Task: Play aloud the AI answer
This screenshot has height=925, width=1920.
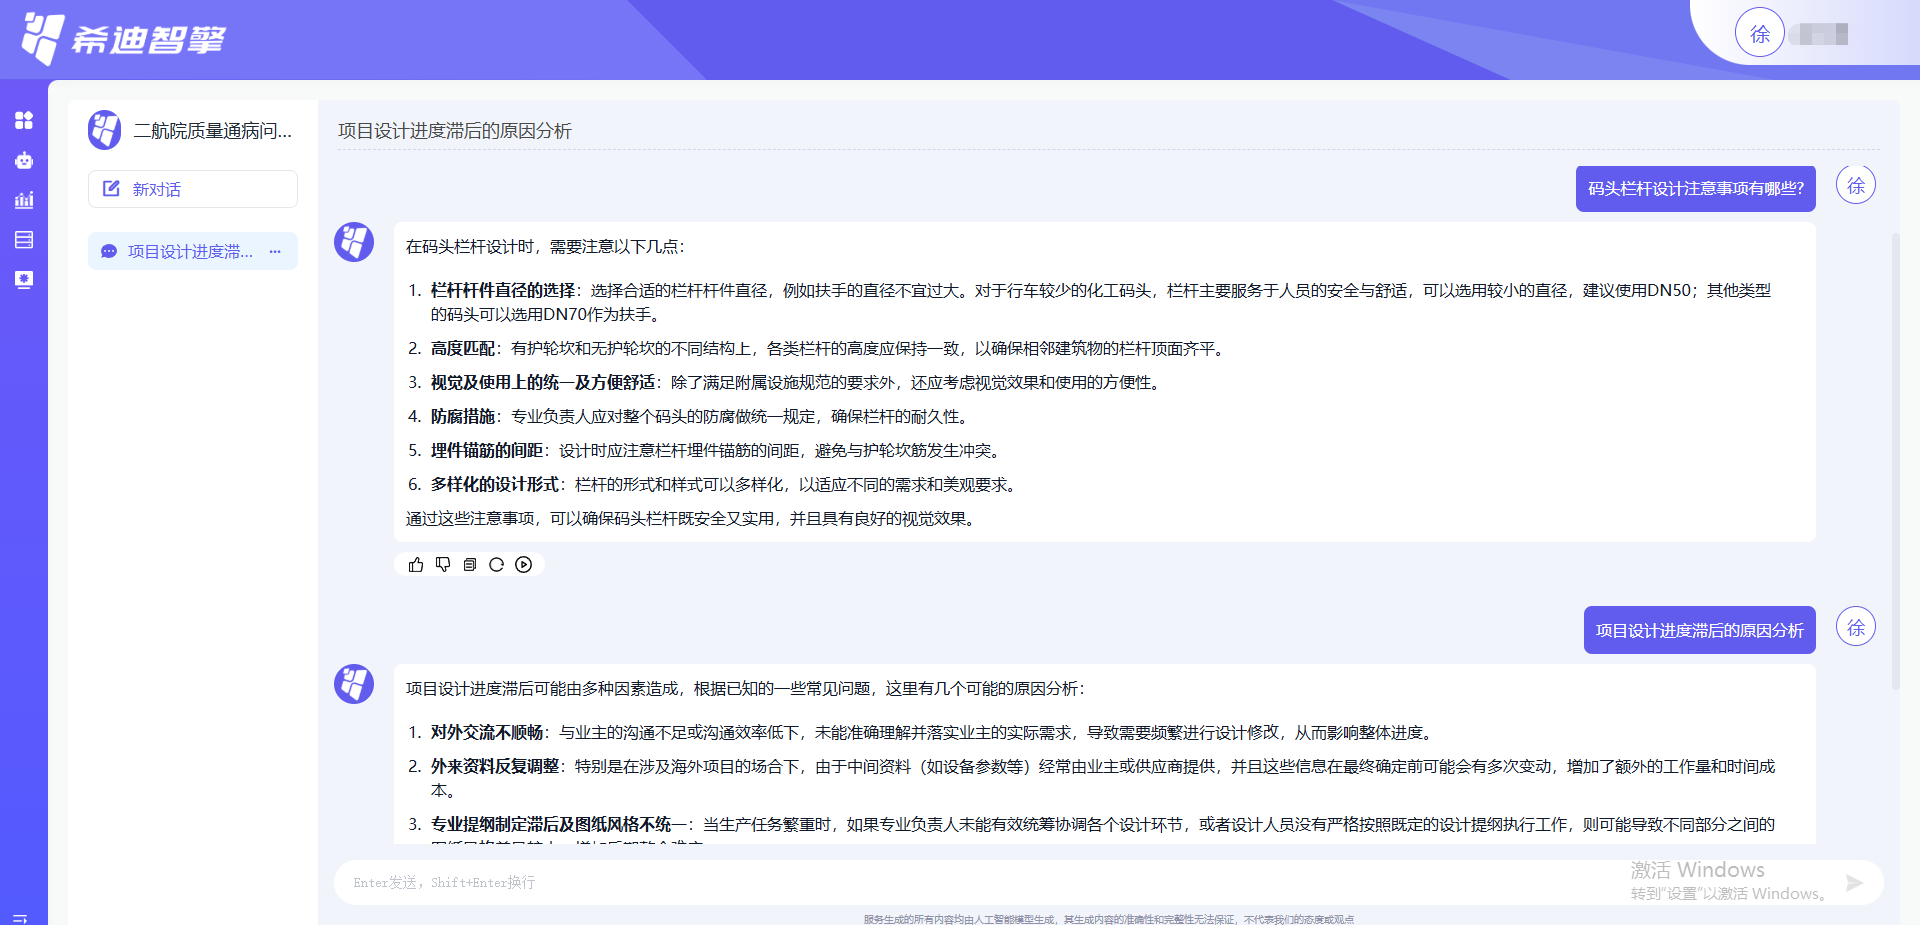Action: (523, 564)
